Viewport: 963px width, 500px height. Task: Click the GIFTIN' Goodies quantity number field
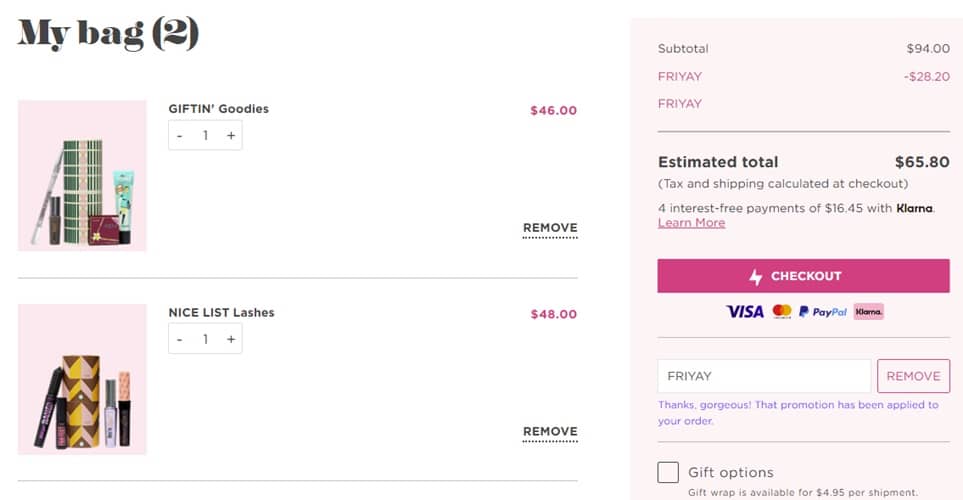click(205, 135)
